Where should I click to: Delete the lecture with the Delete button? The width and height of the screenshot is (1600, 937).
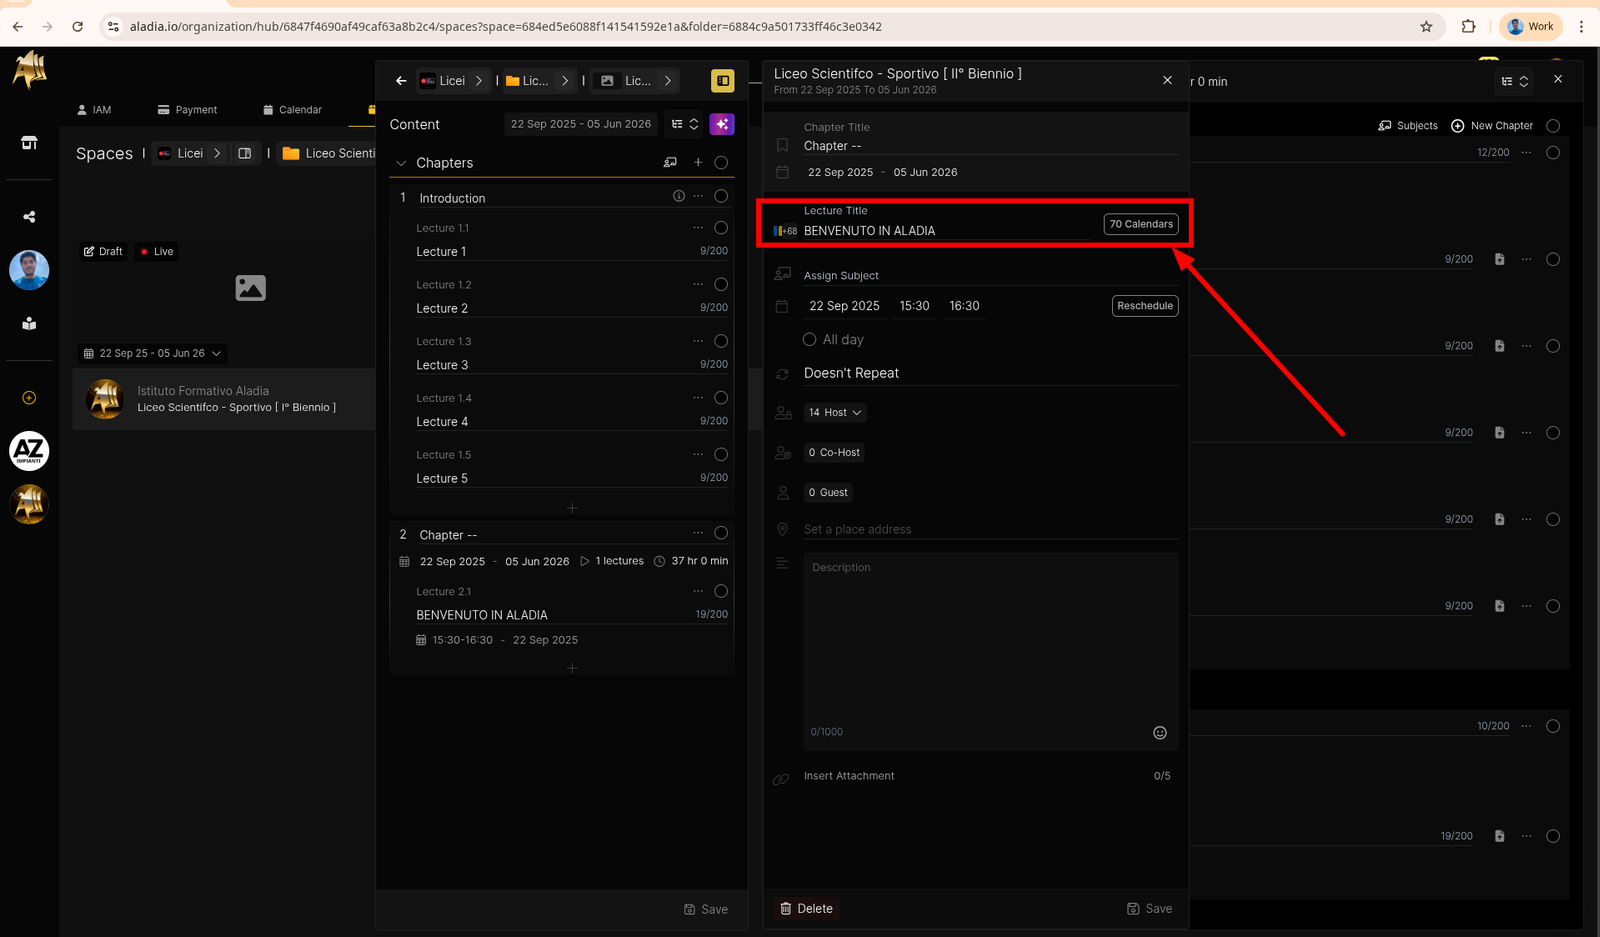tap(806, 909)
